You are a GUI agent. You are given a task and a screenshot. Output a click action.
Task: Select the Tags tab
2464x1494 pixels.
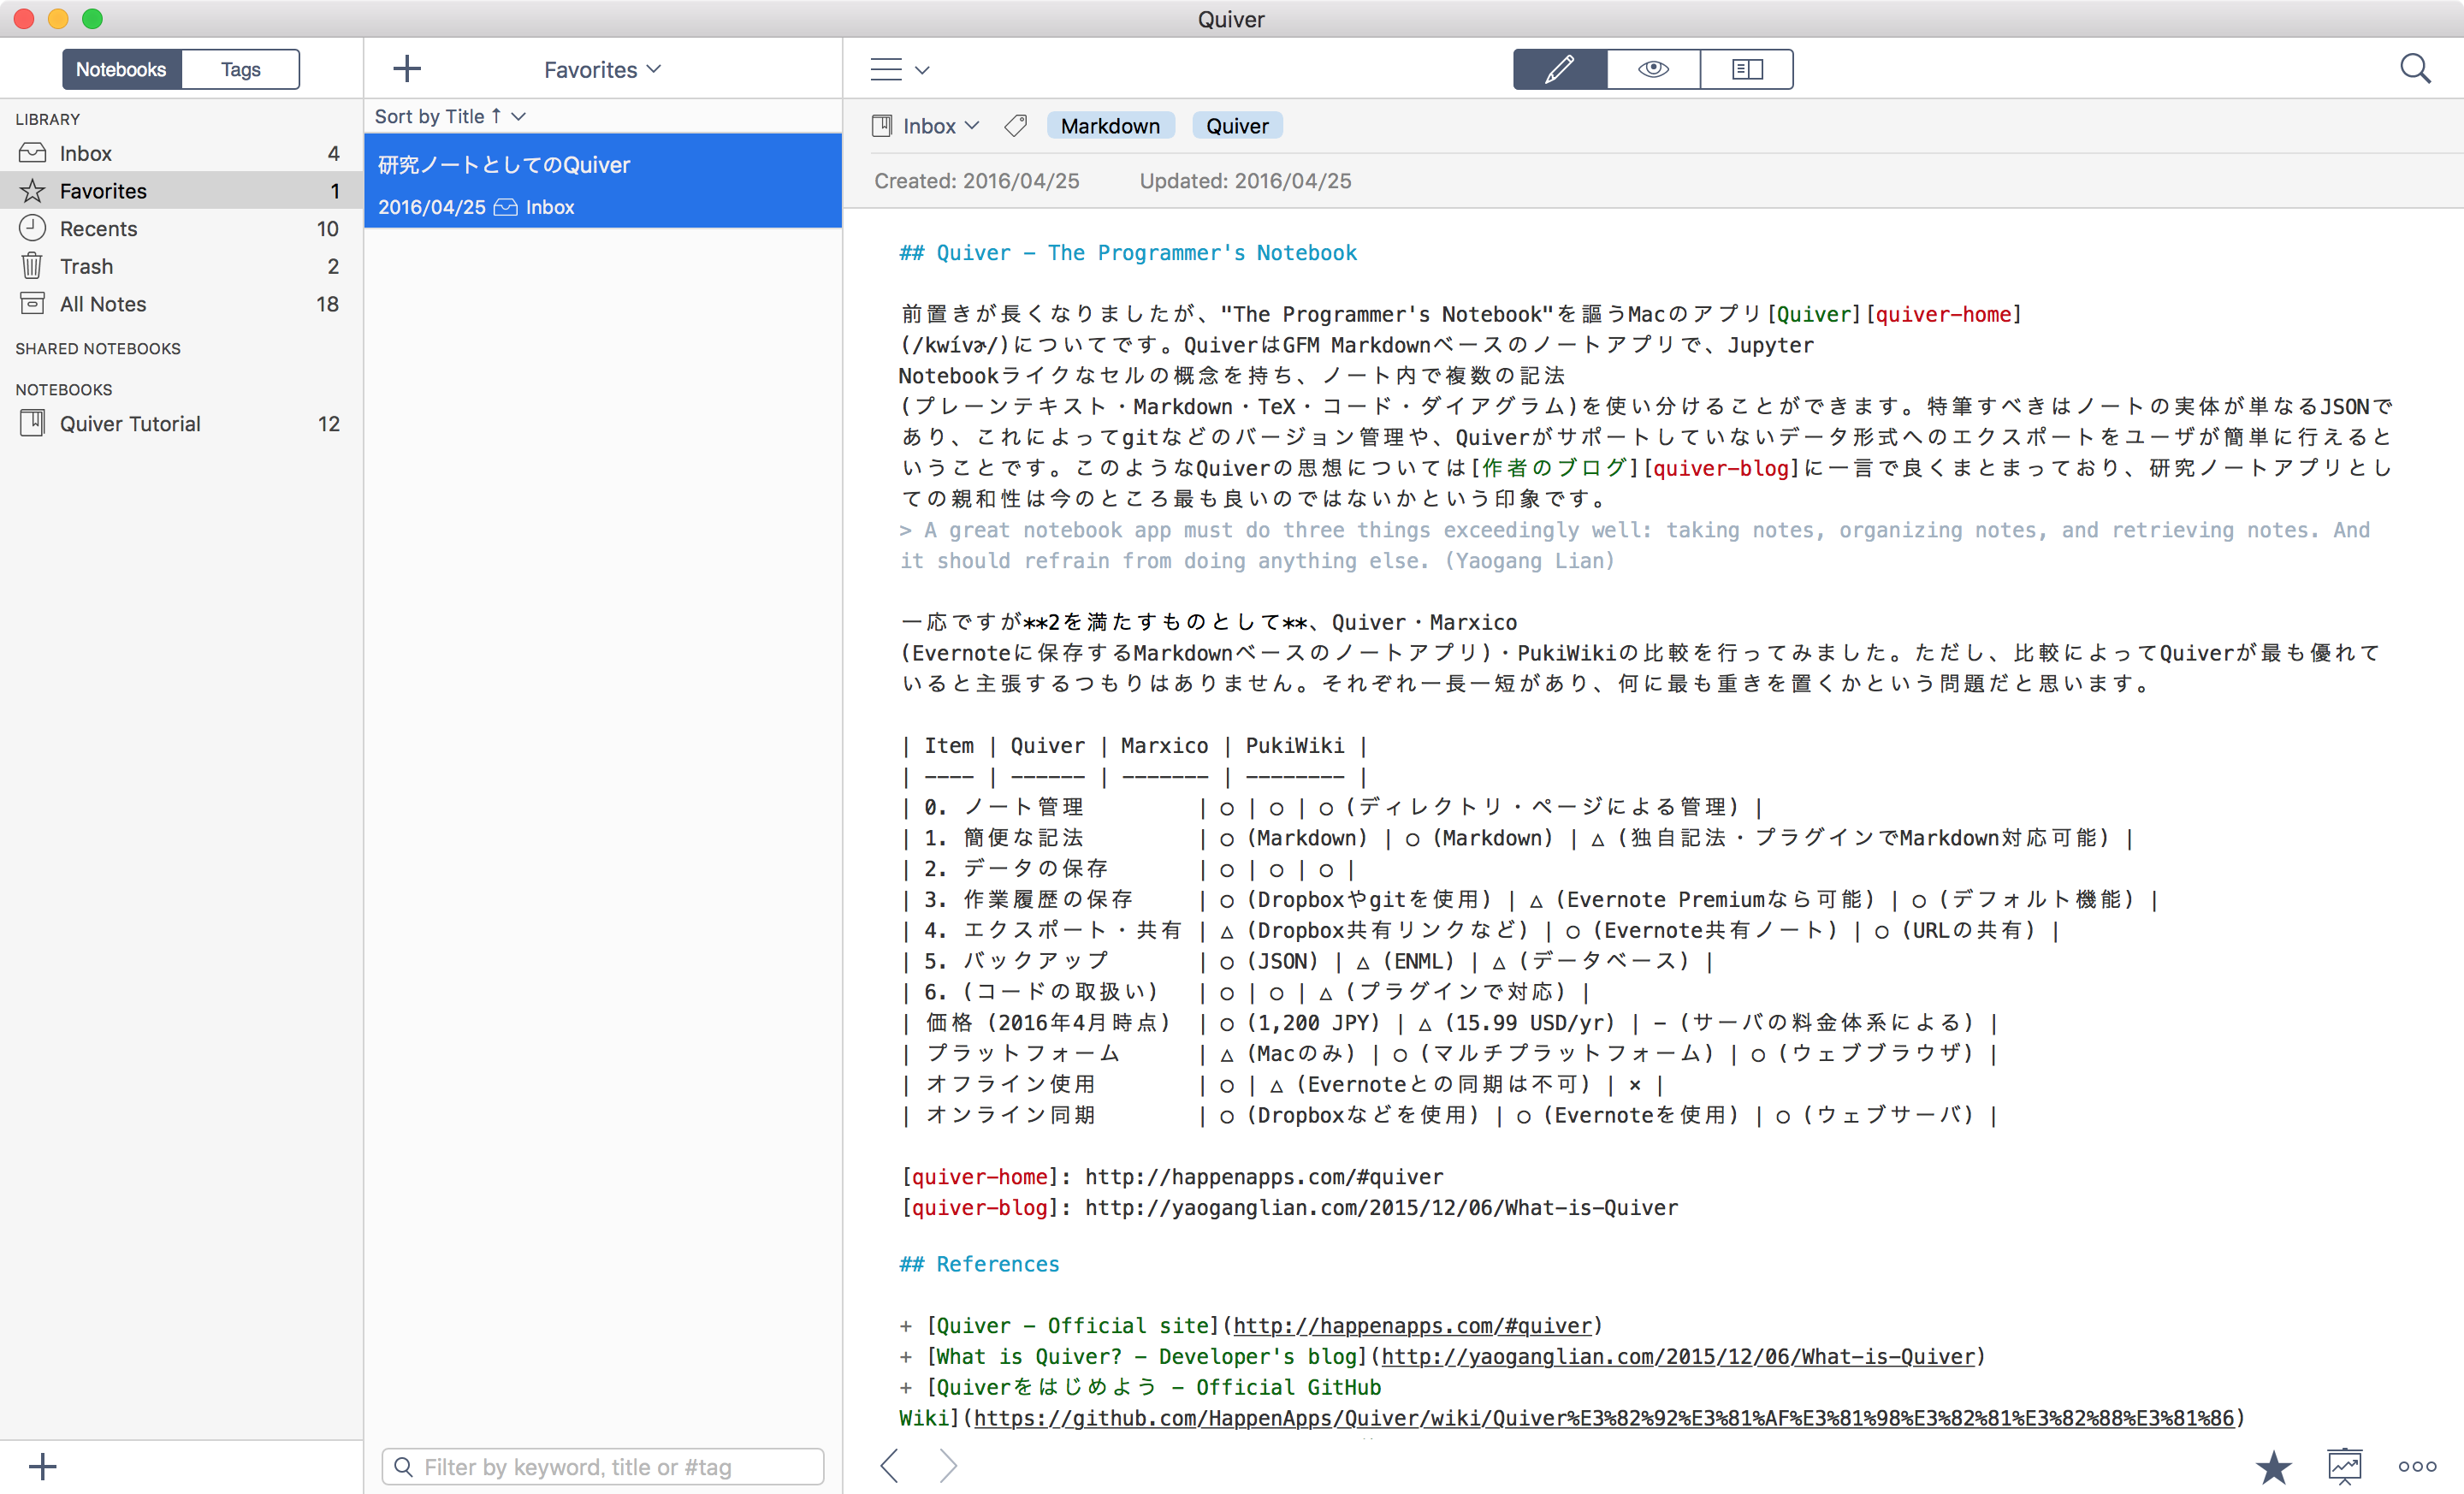click(240, 69)
